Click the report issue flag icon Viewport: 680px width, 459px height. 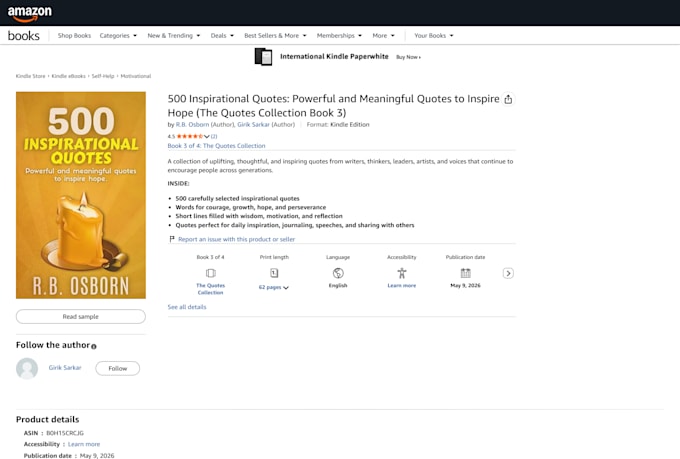click(172, 239)
